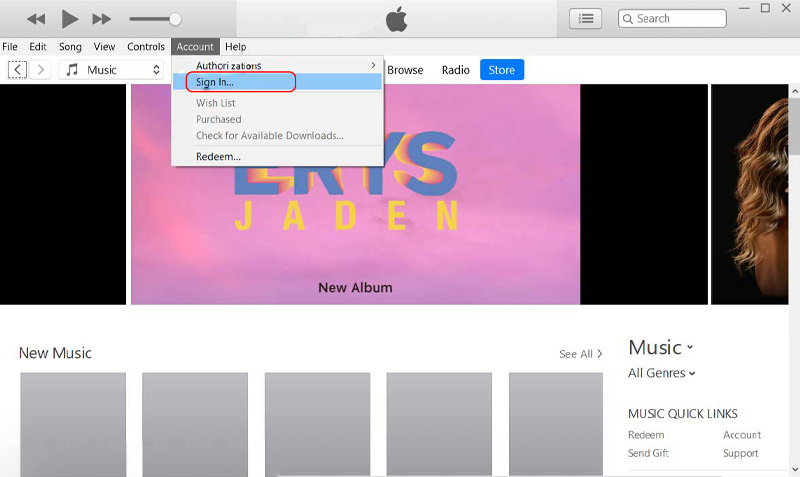Open the All Genres dropdown
This screenshot has height=477, width=800.
[662, 373]
